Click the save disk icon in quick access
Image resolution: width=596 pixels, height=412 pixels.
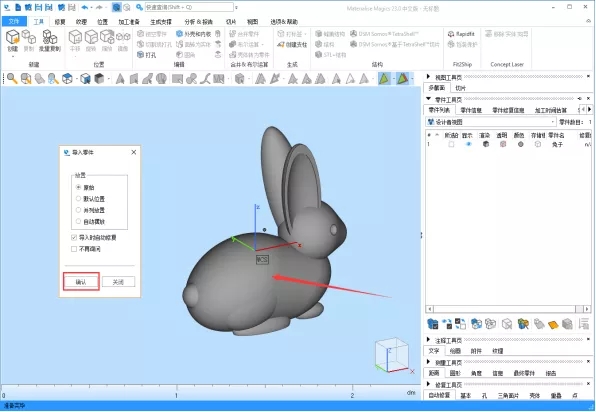click(x=38, y=7)
